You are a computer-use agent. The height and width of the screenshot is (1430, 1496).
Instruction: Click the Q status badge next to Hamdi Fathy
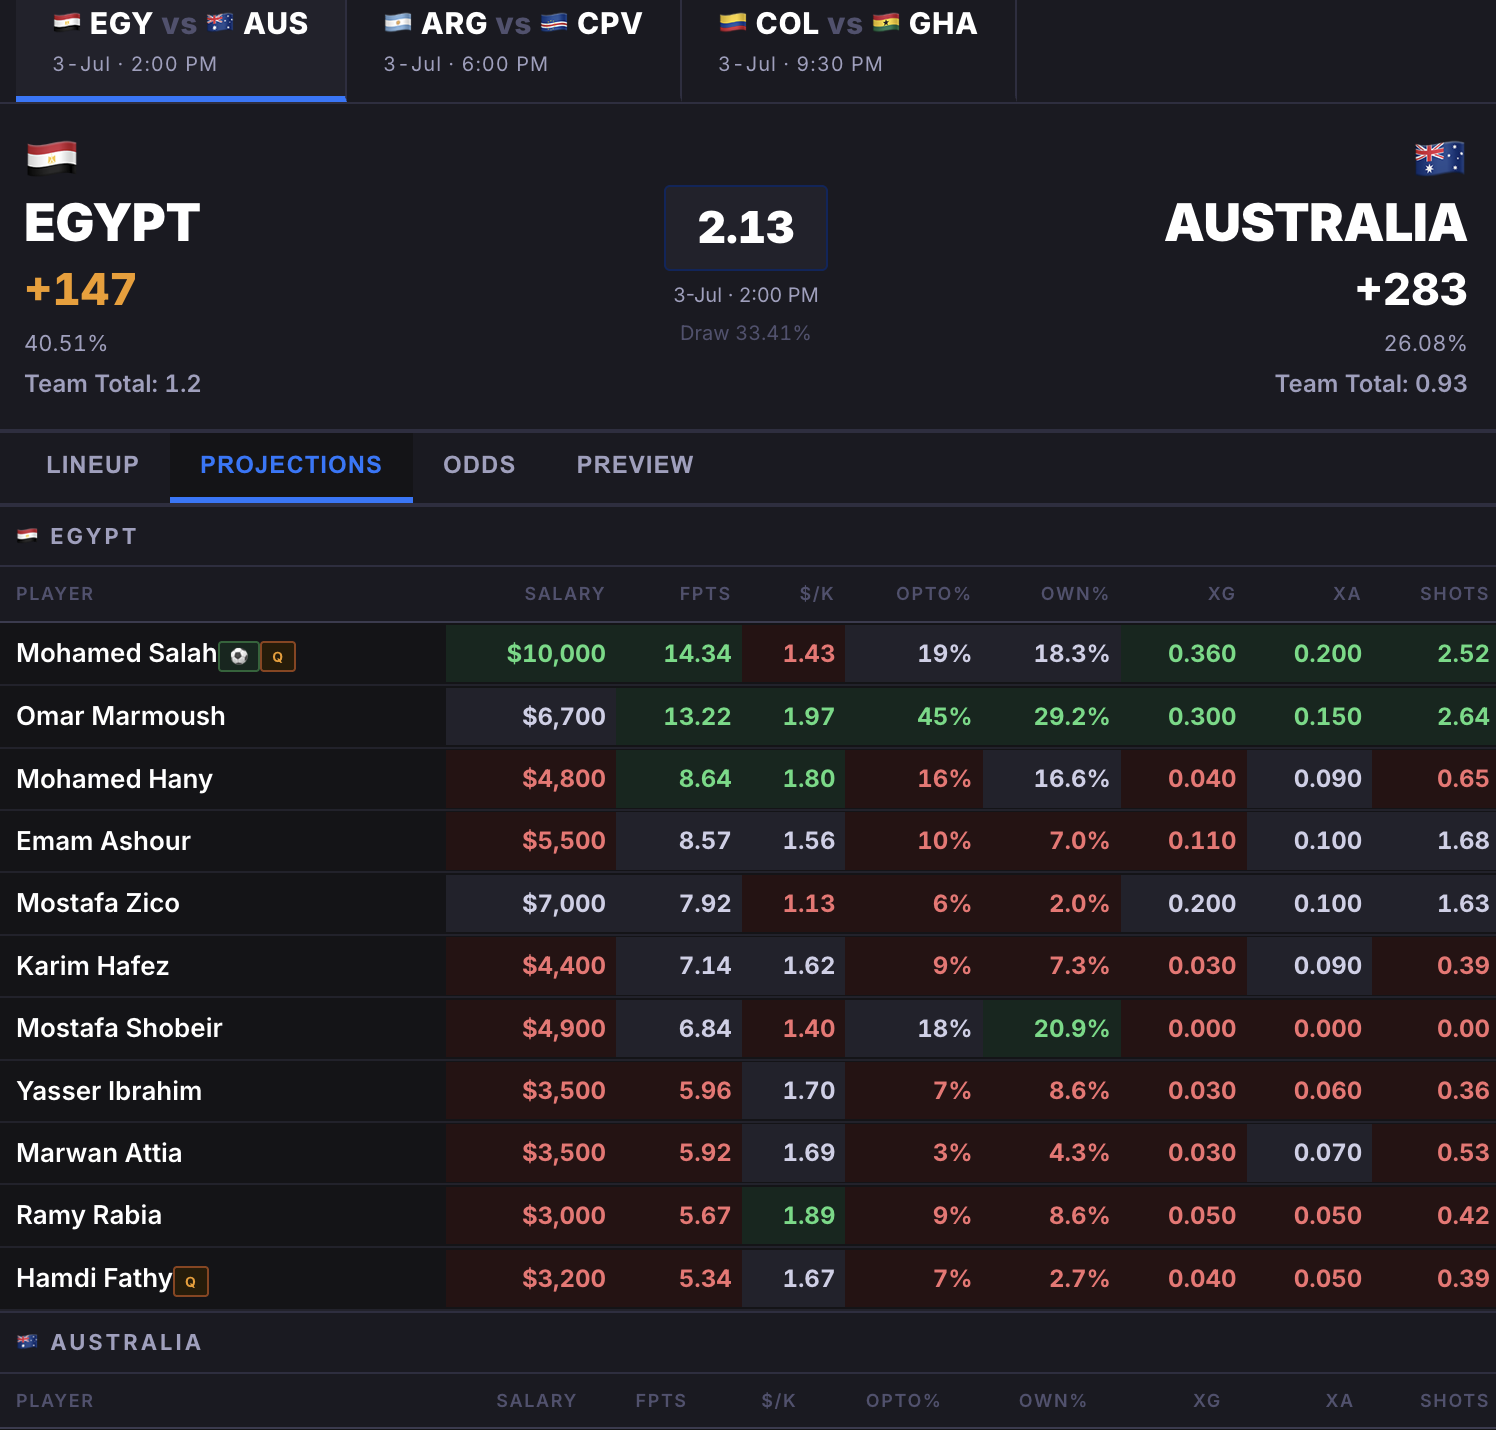[x=191, y=1281]
